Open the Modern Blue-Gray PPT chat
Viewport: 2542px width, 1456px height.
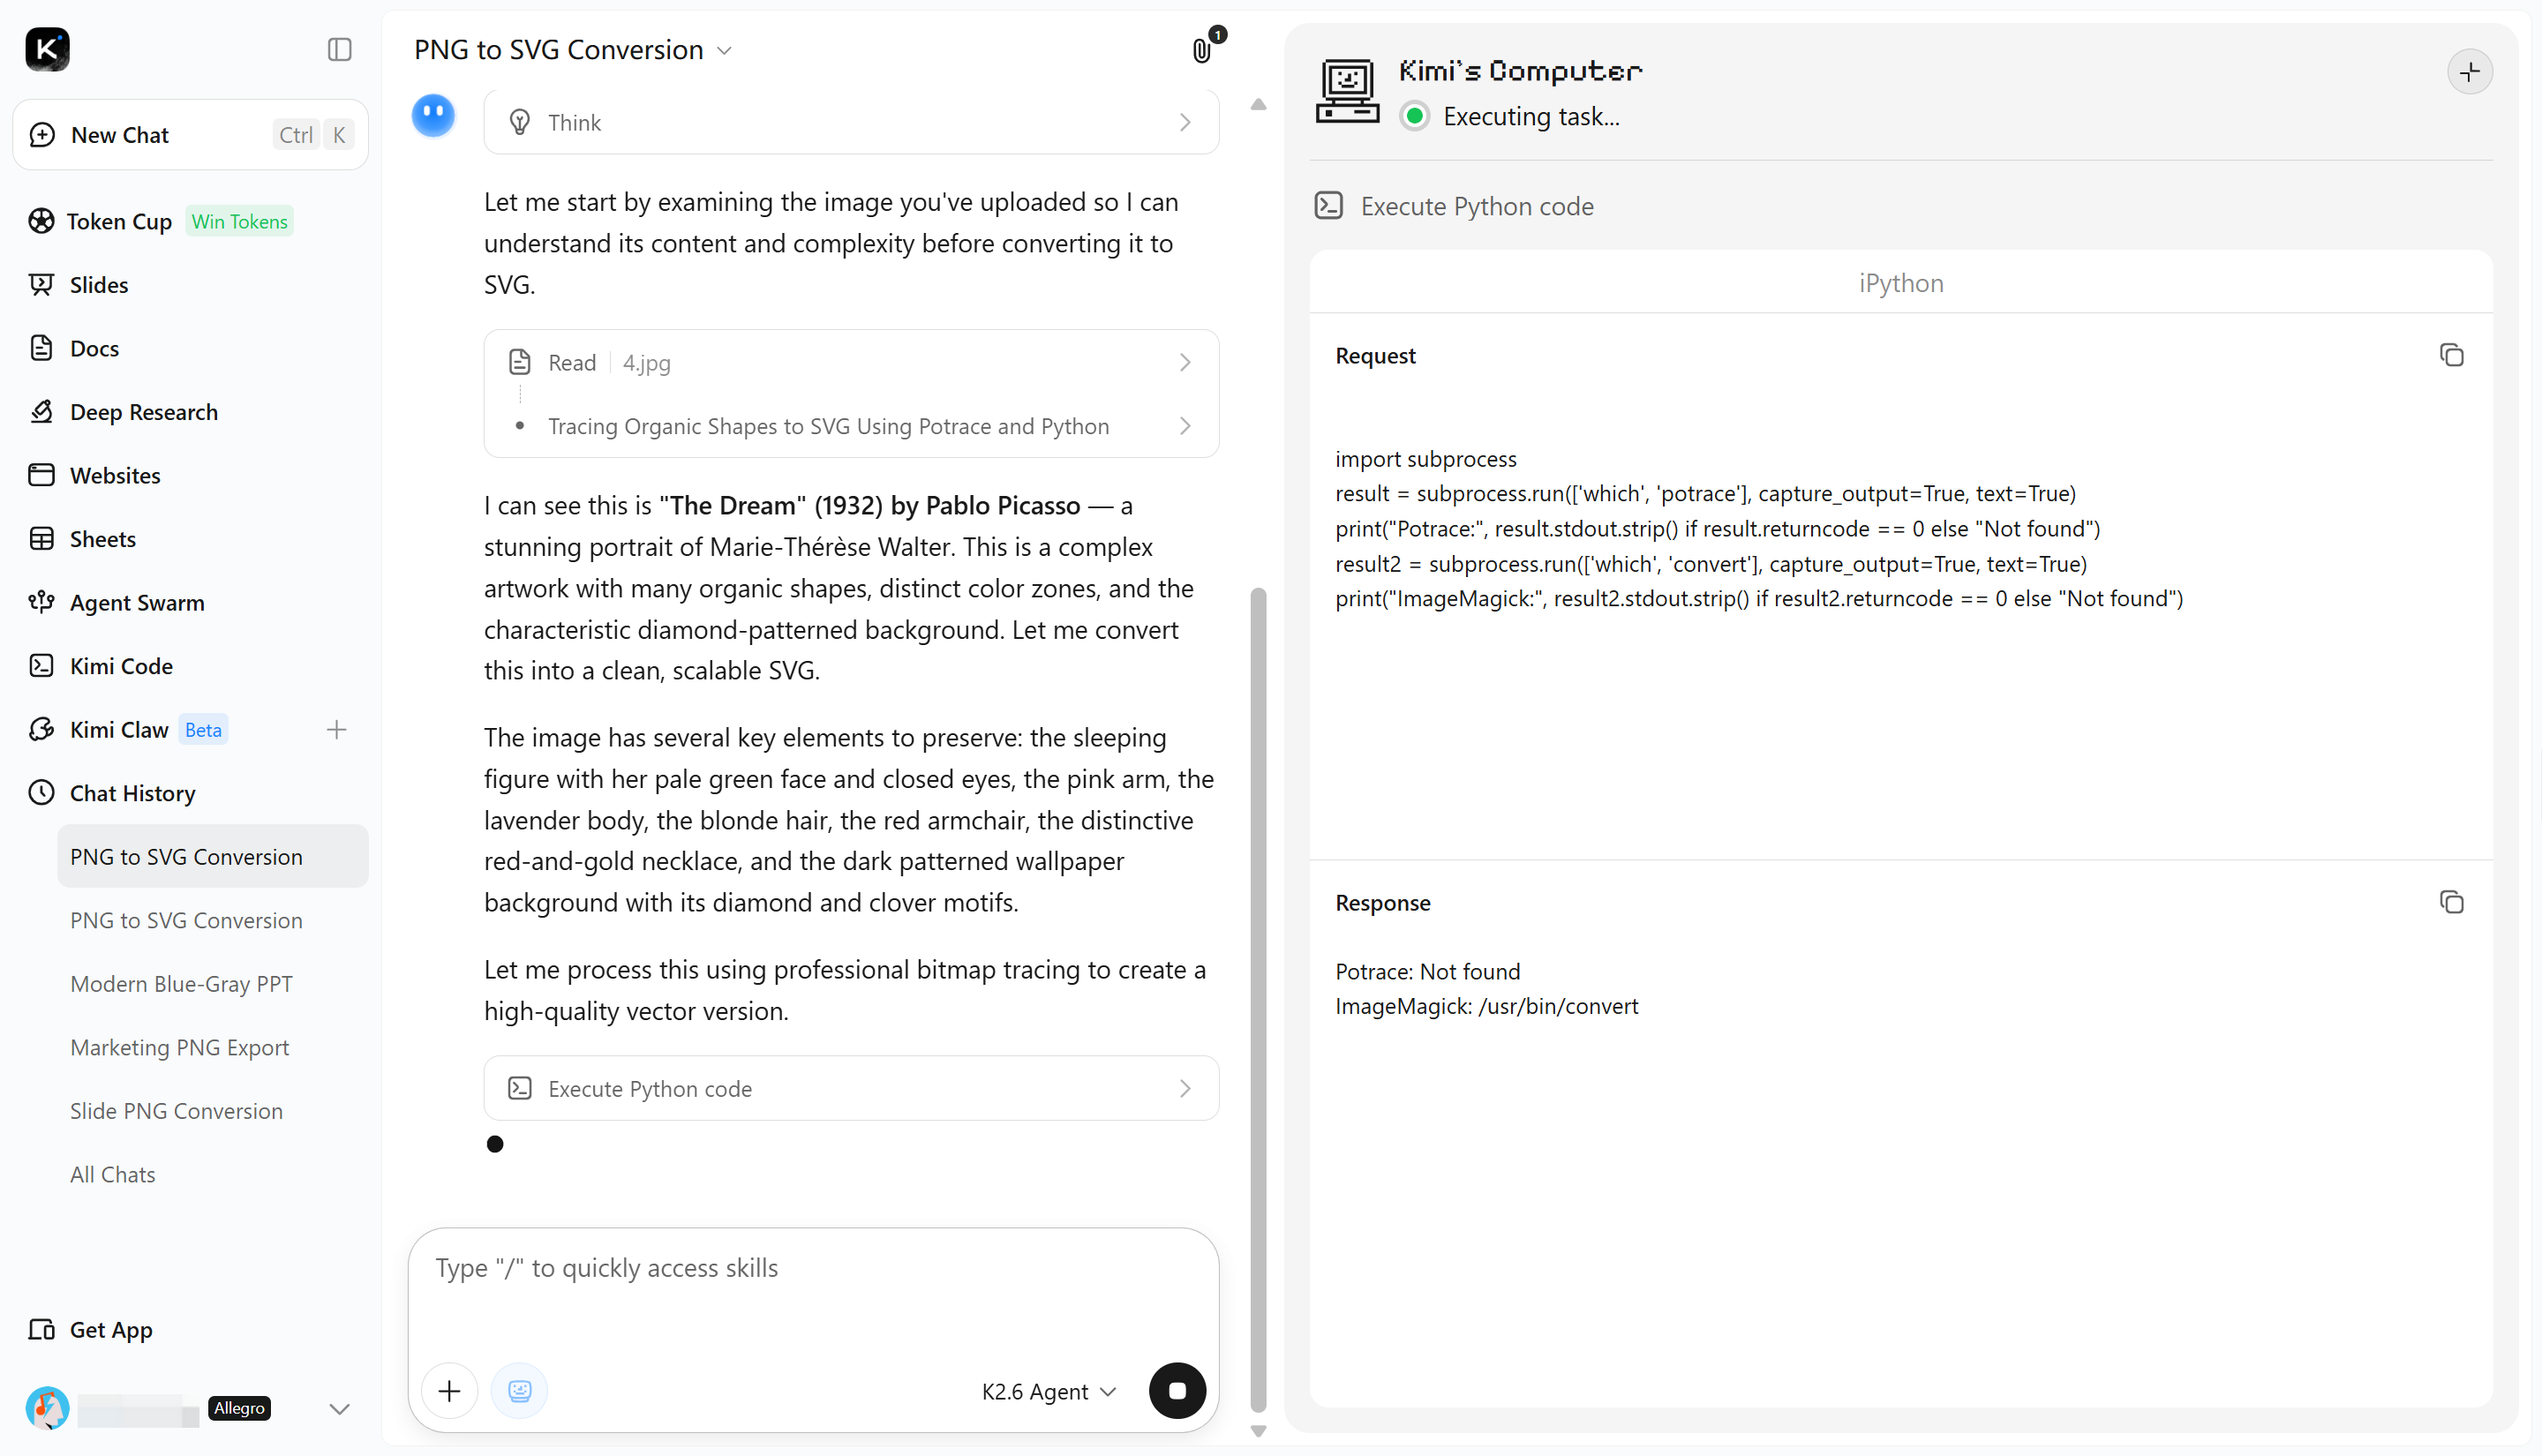181,984
